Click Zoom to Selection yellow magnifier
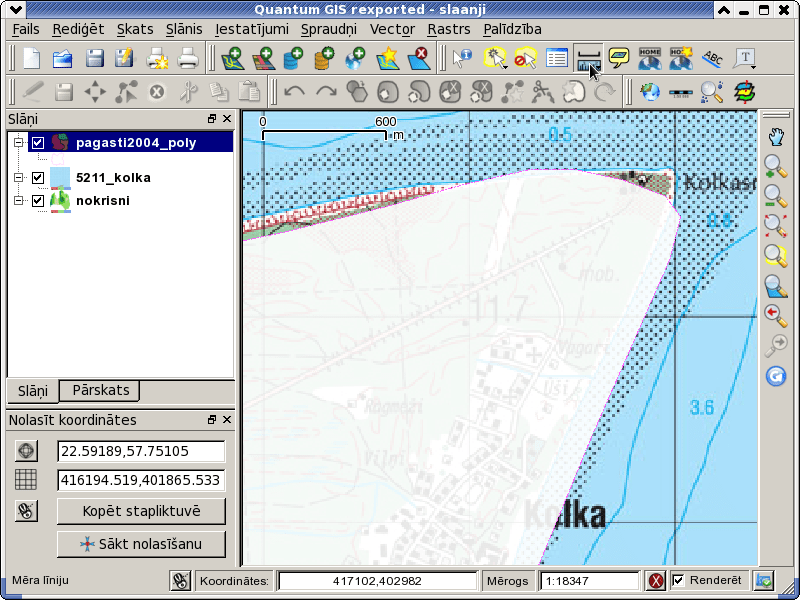 [x=776, y=256]
